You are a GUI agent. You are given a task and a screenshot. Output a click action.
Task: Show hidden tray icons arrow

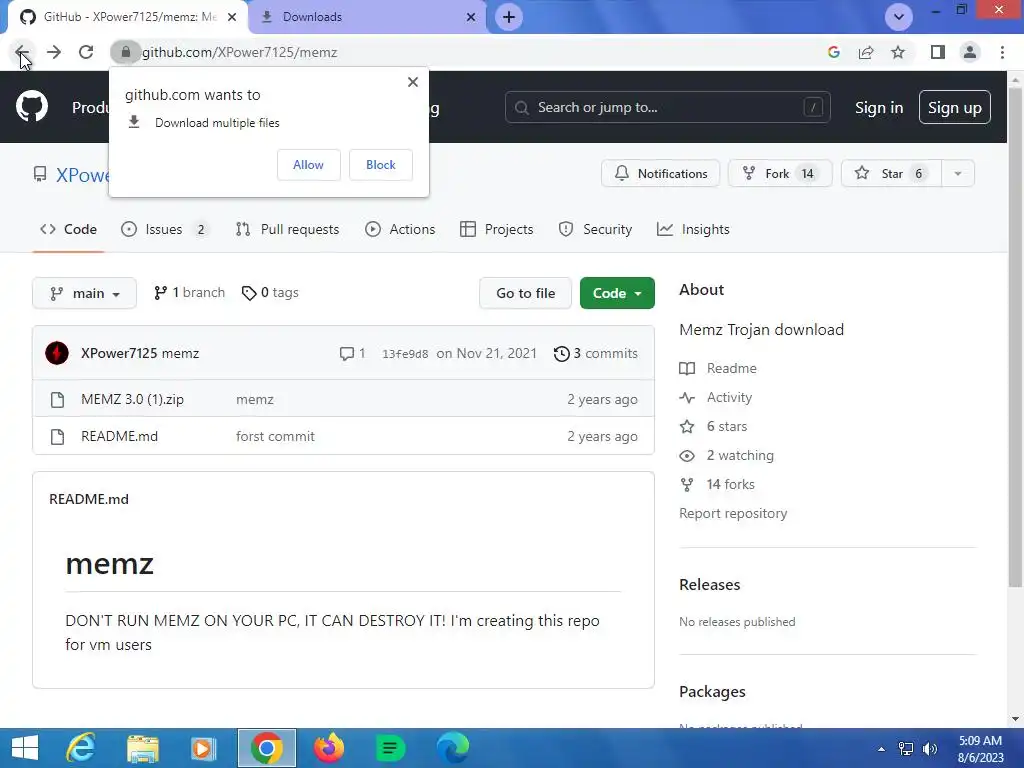(x=881, y=749)
